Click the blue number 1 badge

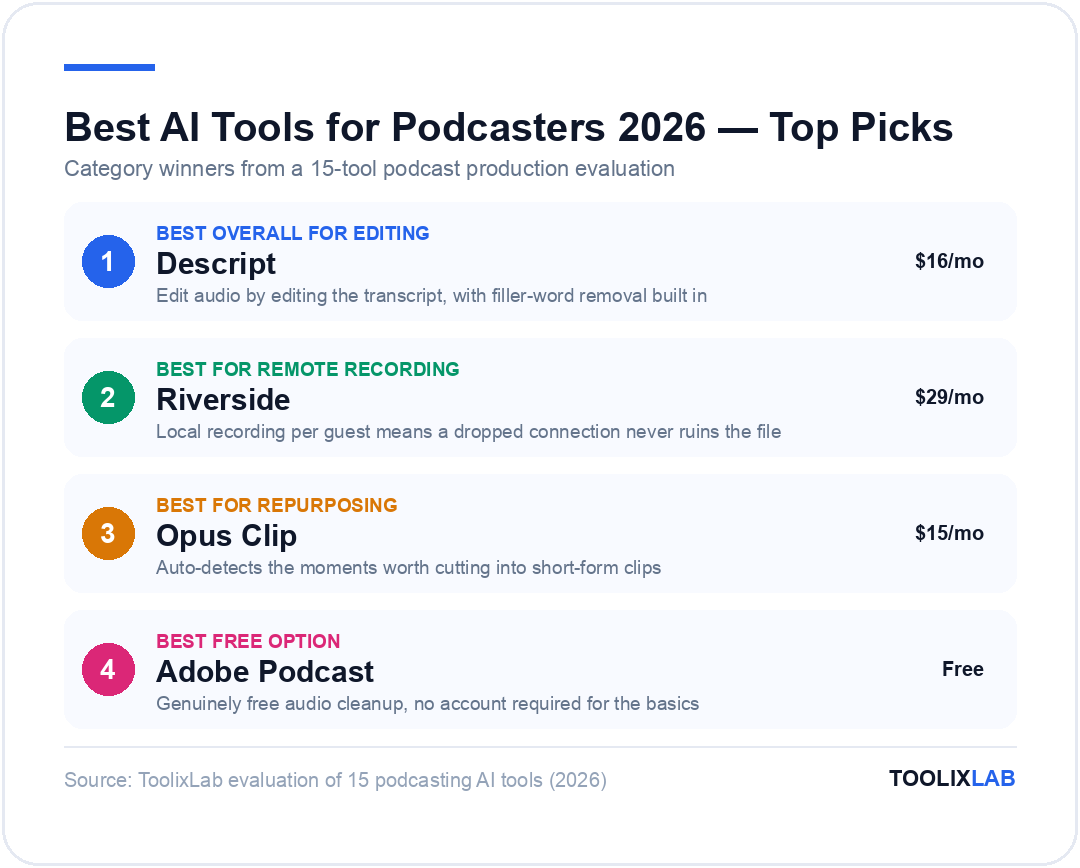coord(108,261)
